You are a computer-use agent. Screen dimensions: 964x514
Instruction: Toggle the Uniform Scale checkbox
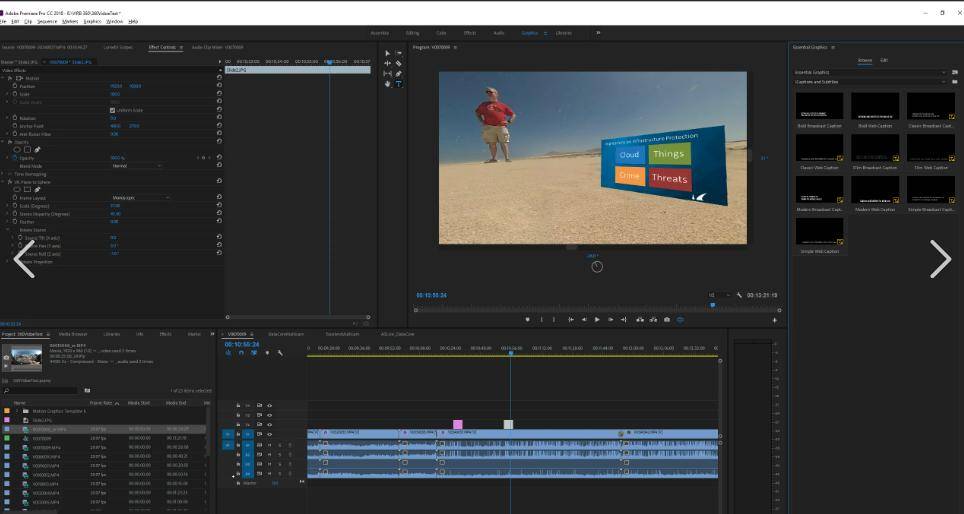(x=112, y=110)
